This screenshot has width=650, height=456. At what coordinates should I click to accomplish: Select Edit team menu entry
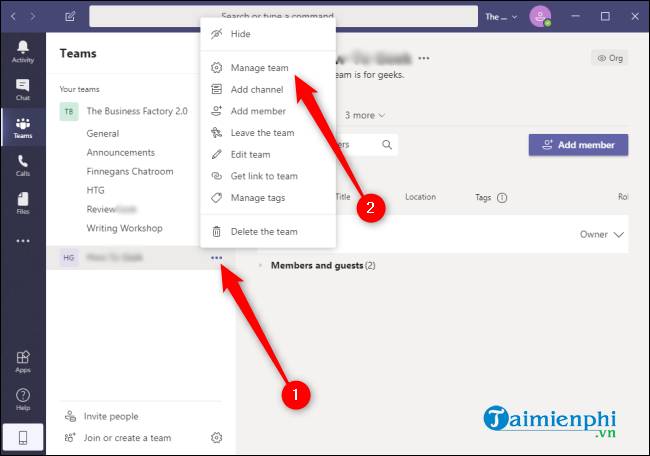click(268, 154)
